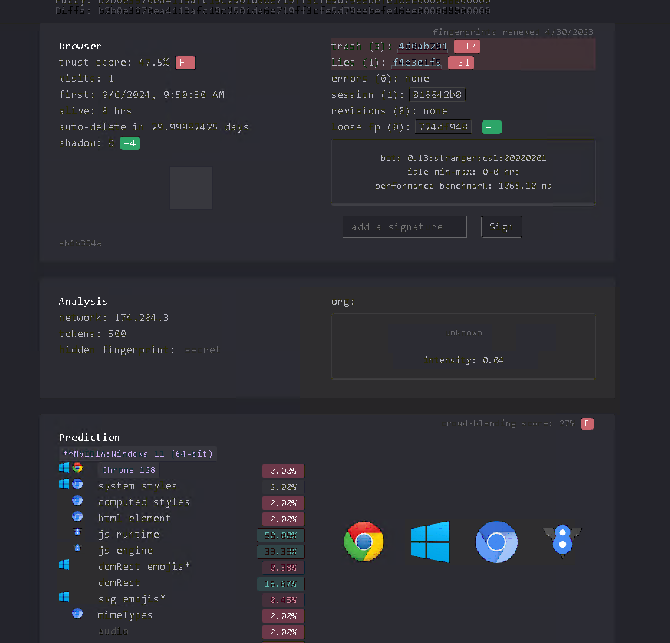Click the green badge beside loose fp hash
This screenshot has width=670, height=643.
[491, 127]
